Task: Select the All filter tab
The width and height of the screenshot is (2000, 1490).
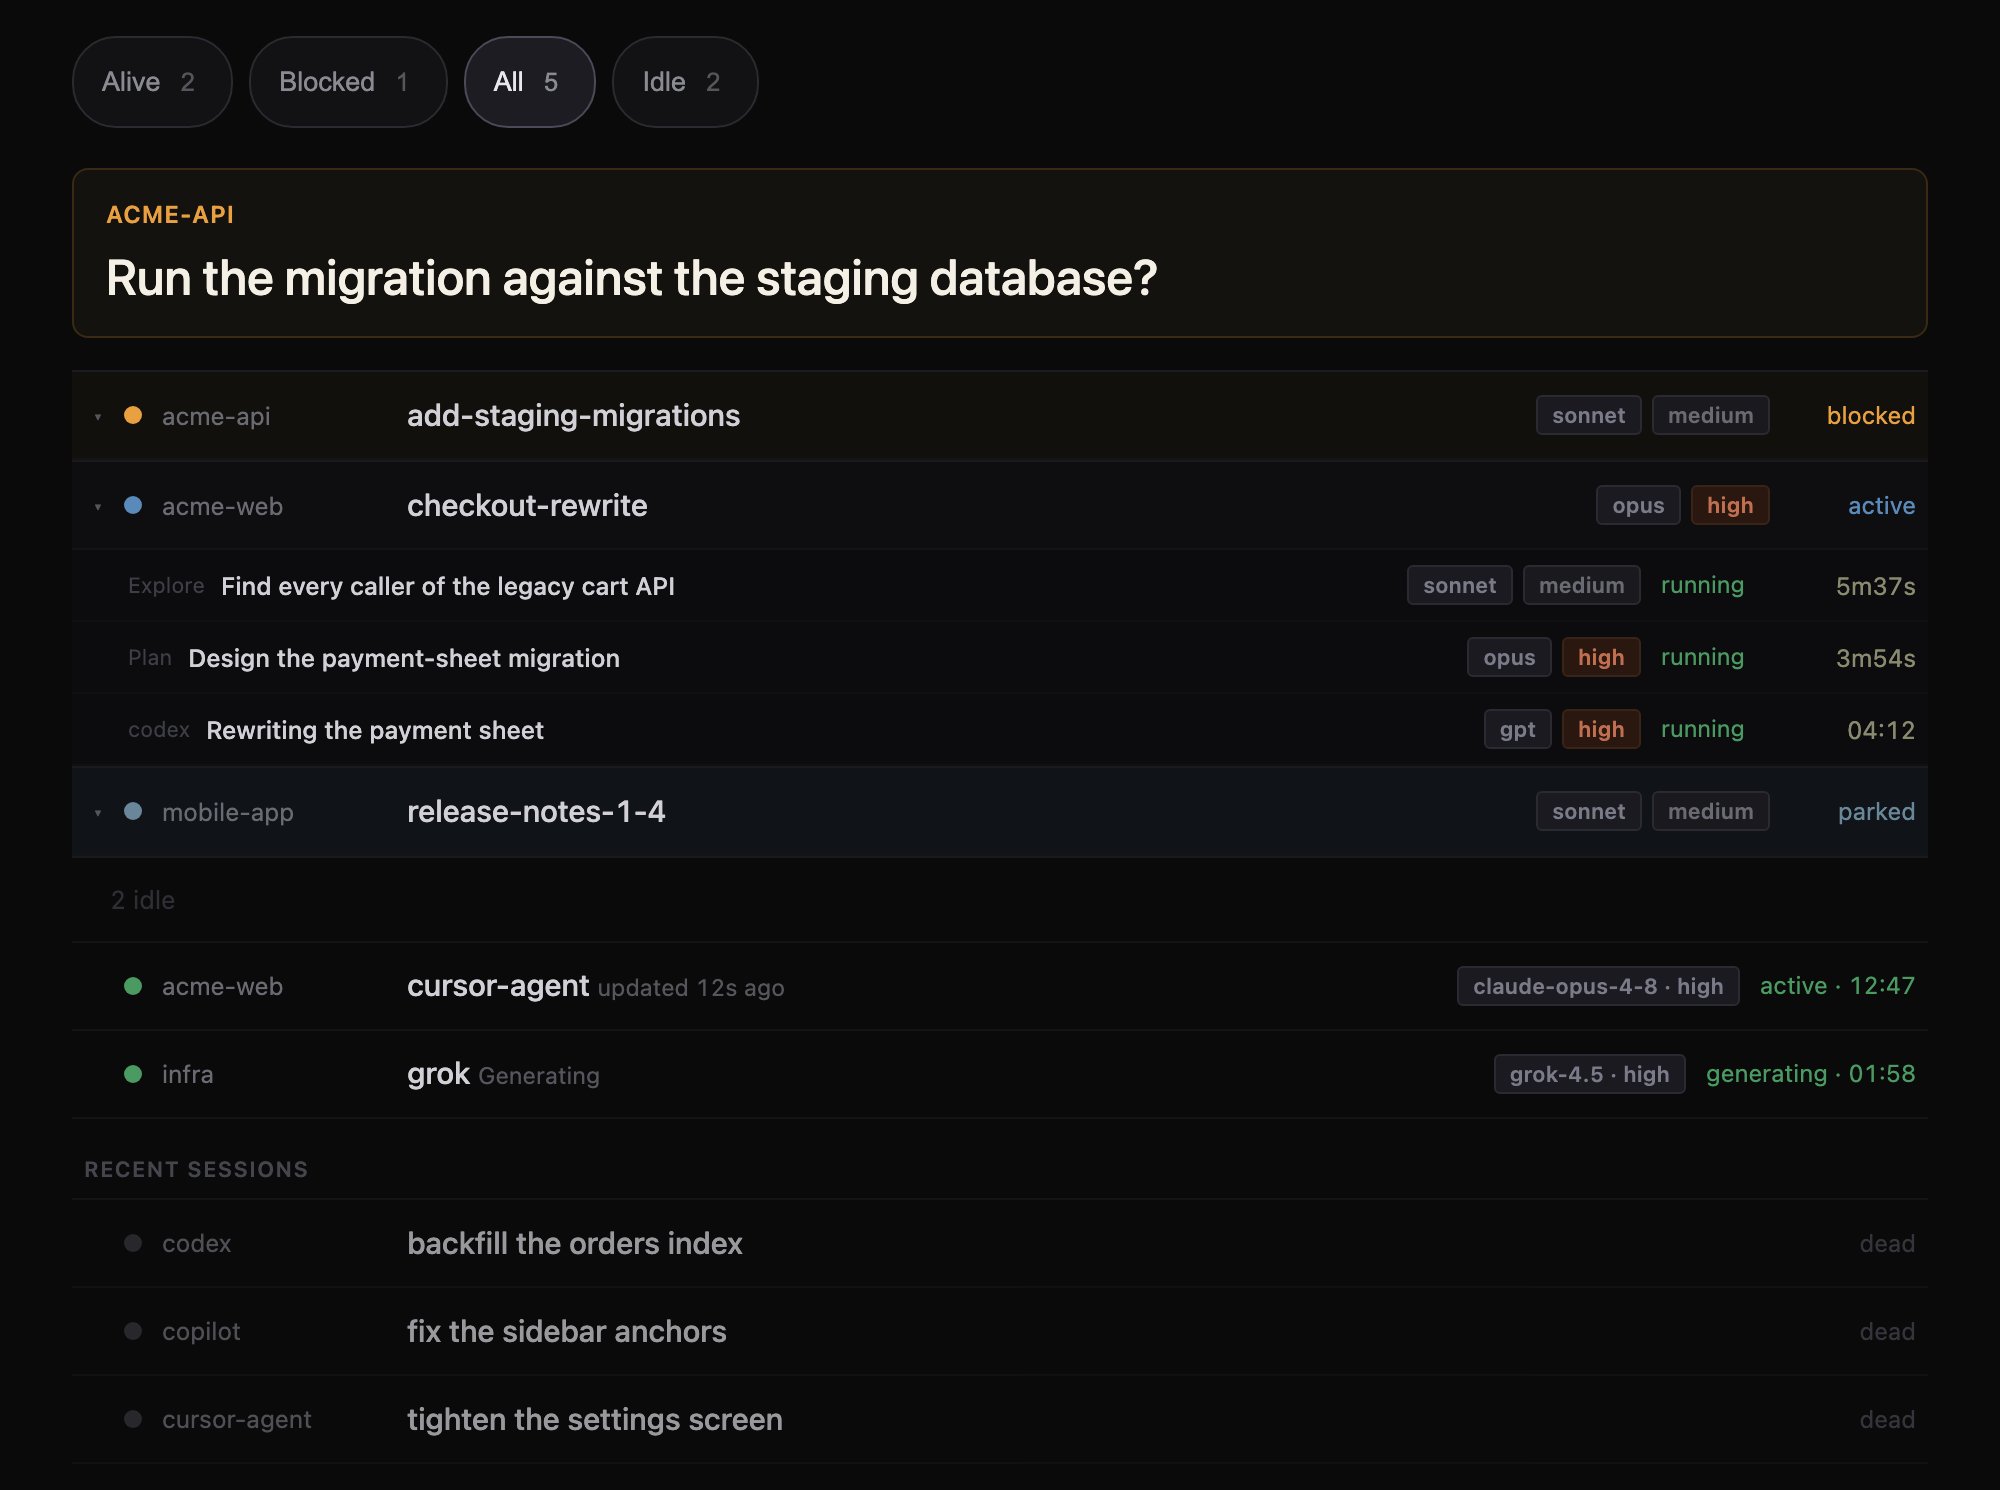Action: click(530, 82)
